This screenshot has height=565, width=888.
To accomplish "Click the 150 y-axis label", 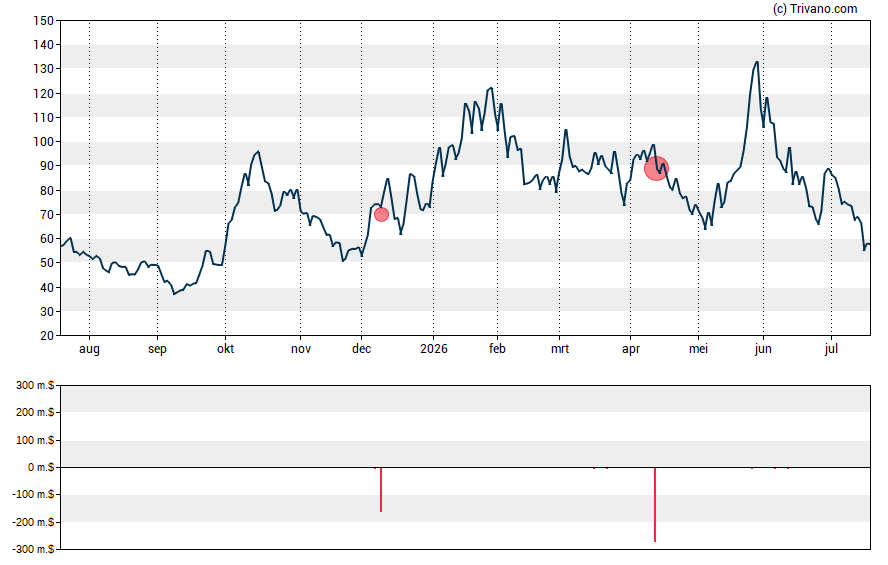I will pos(44,21).
